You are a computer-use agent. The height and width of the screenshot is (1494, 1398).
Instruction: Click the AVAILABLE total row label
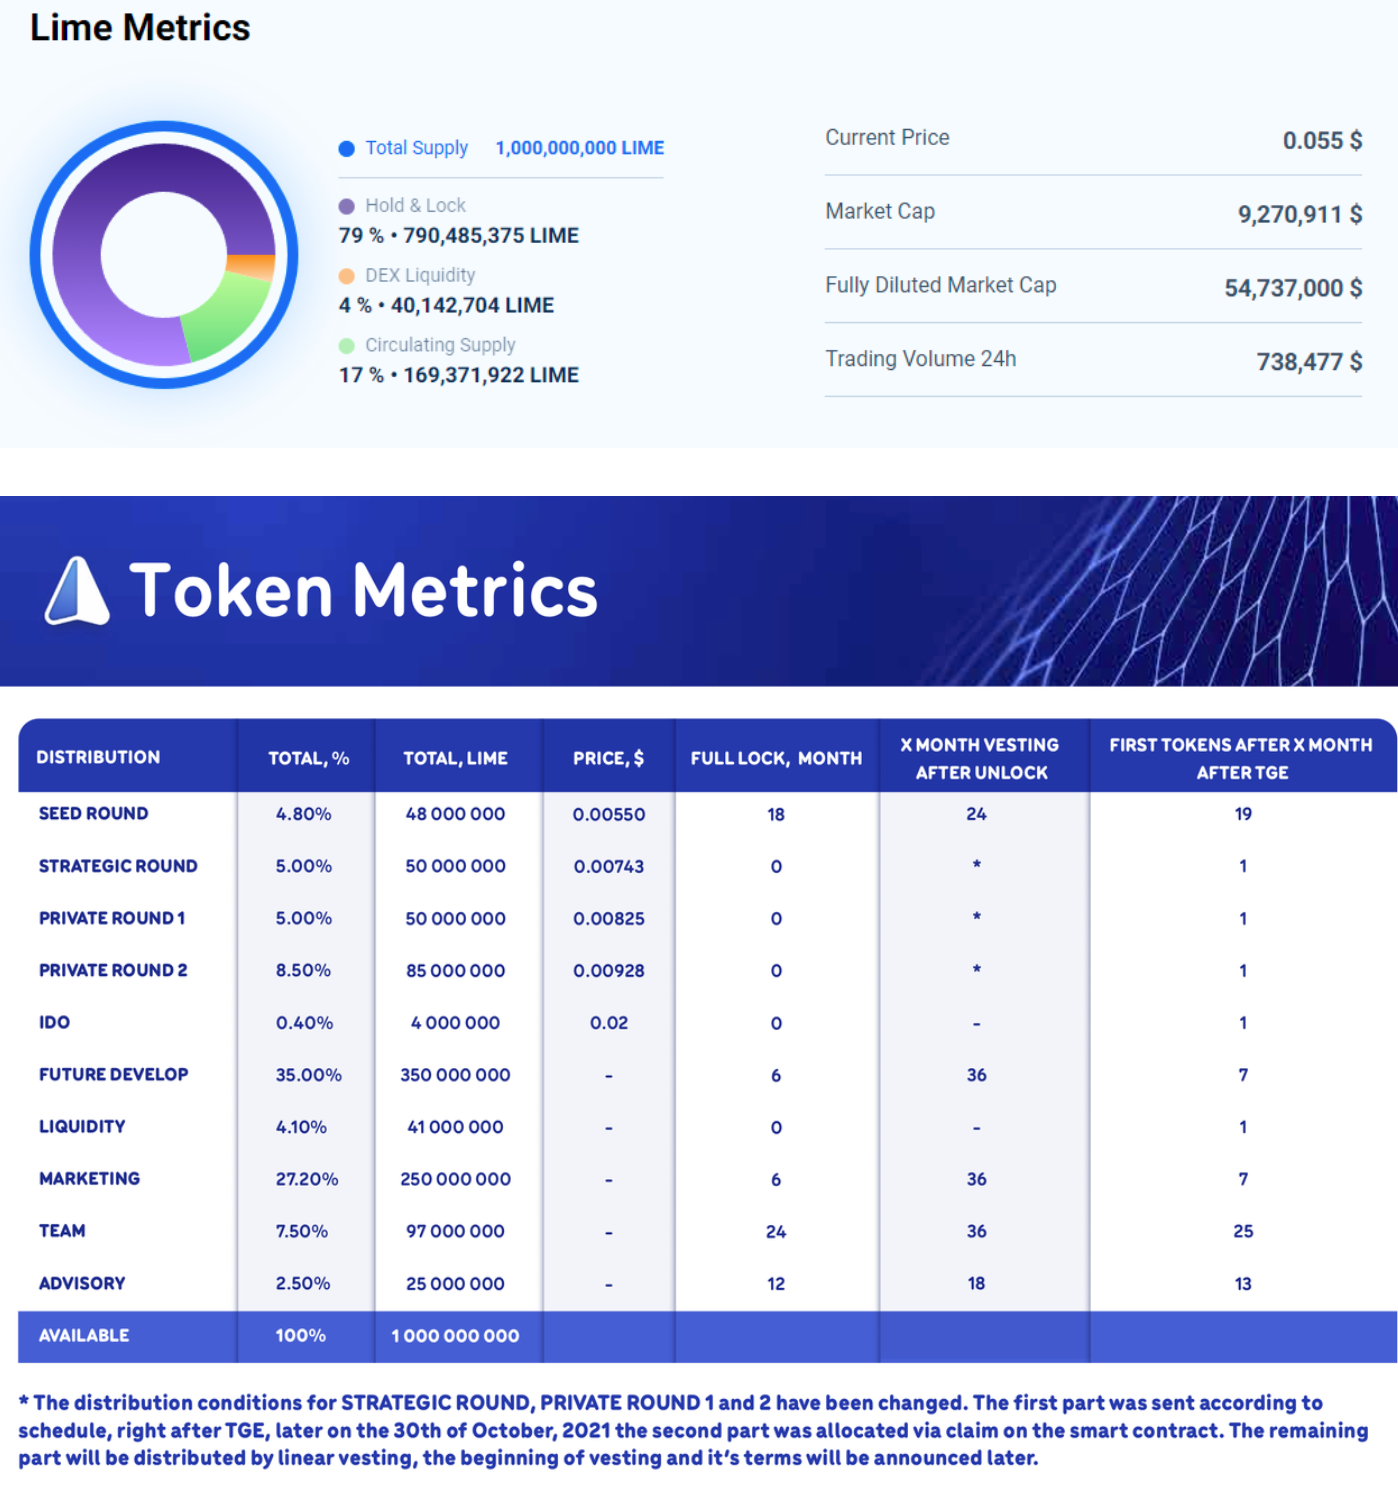pyautogui.click(x=84, y=1335)
